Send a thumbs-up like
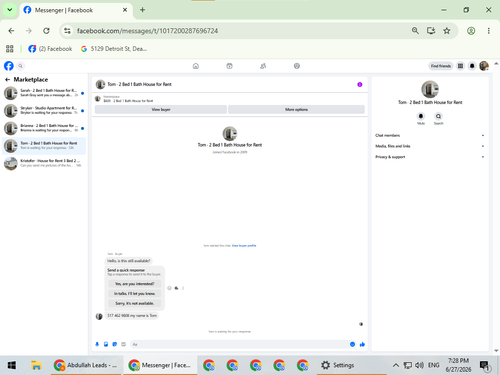Image resolution: width=500 pixels, height=375 pixels. coord(362,344)
